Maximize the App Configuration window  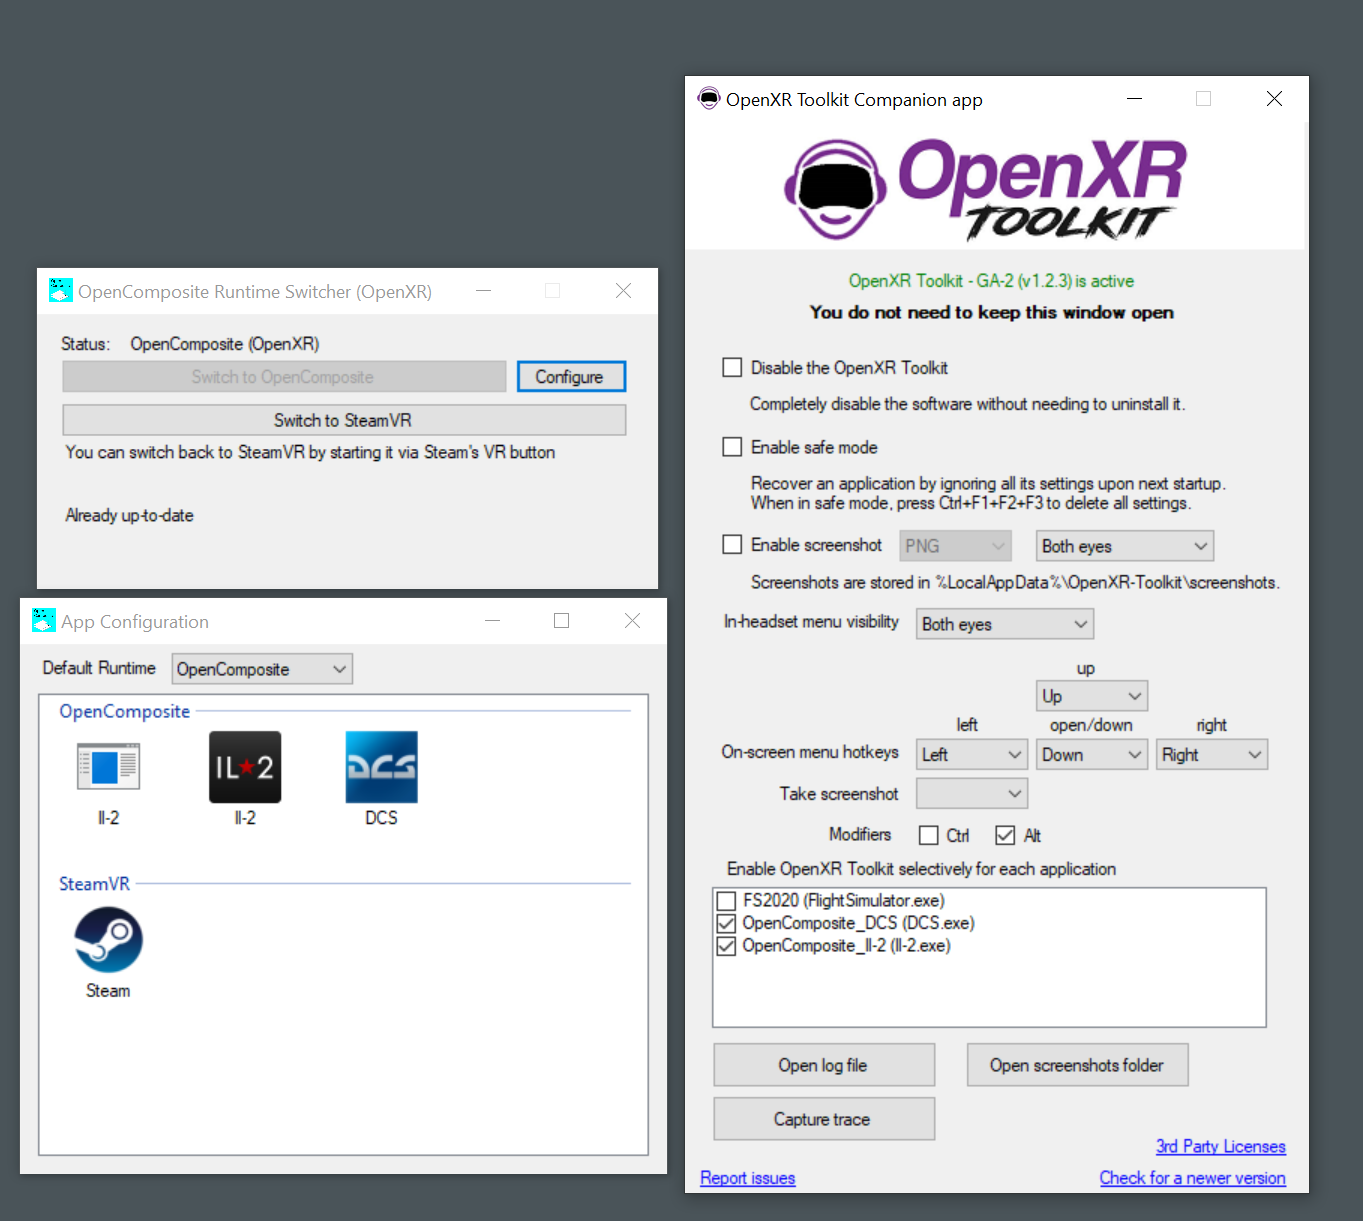(x=562, y=621)
